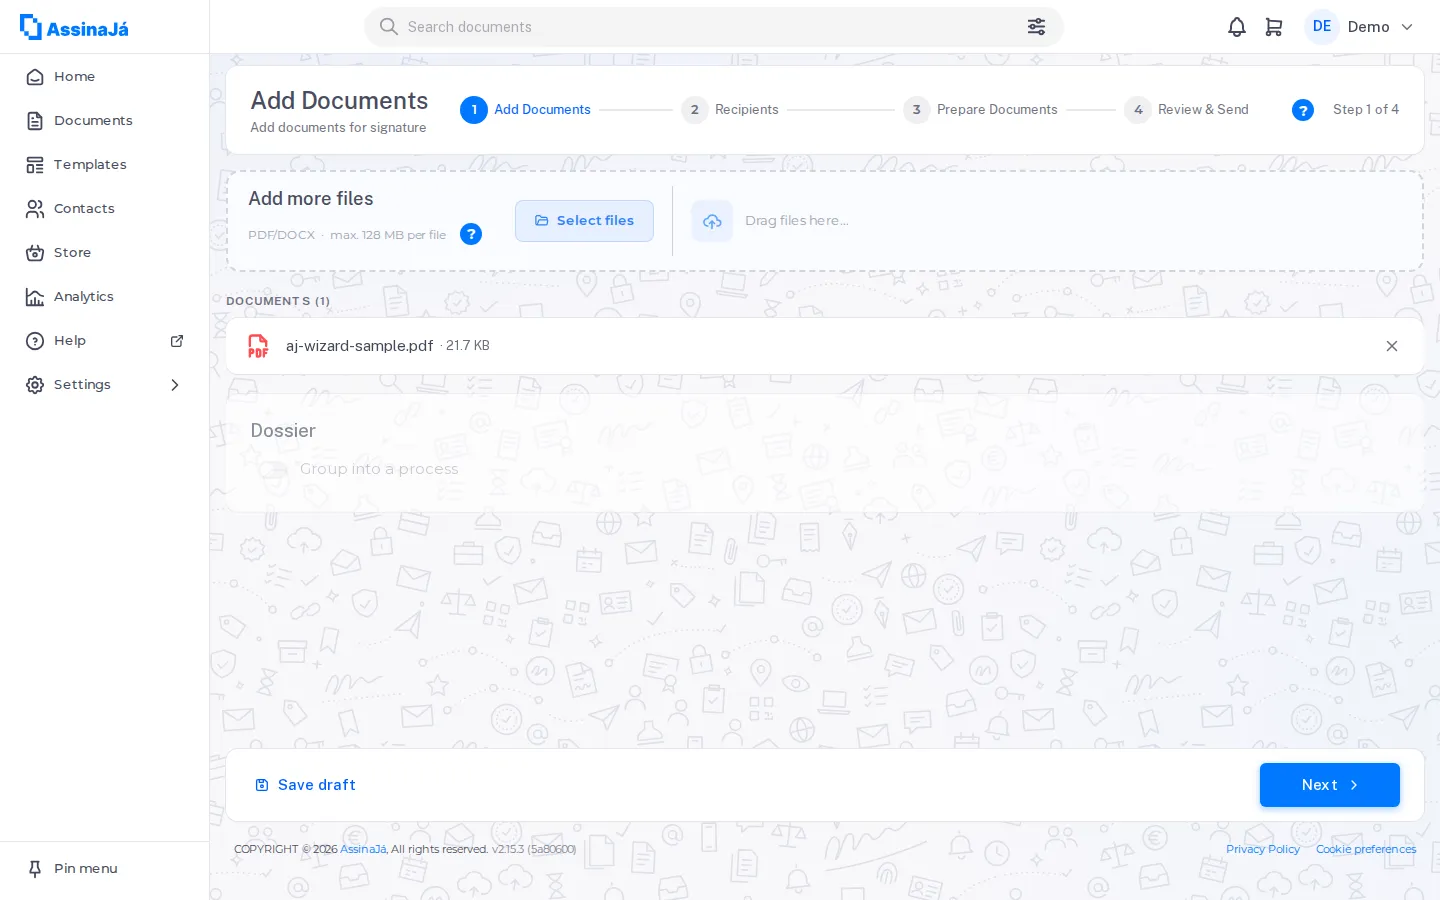The height and width of the screenshot is (900, 1440).
Task: Open Contacts in the sidebar
Action: coord(104,209)
